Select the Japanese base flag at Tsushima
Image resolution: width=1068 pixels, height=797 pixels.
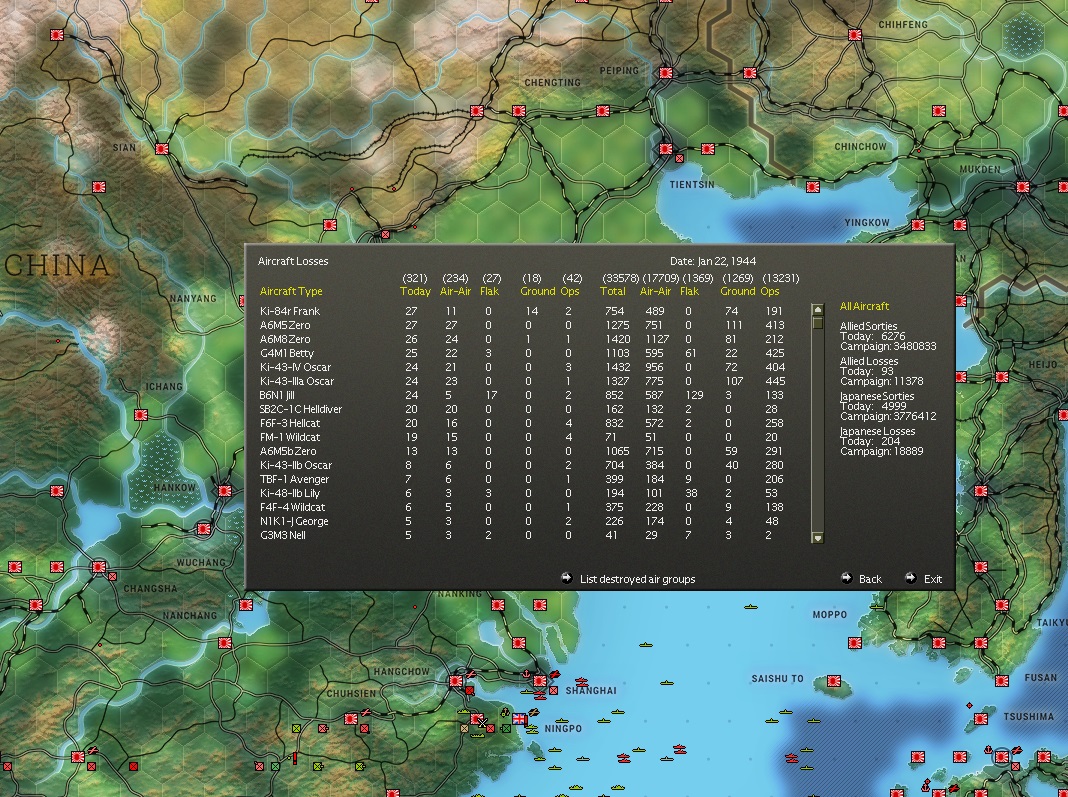tap(981, 719)
